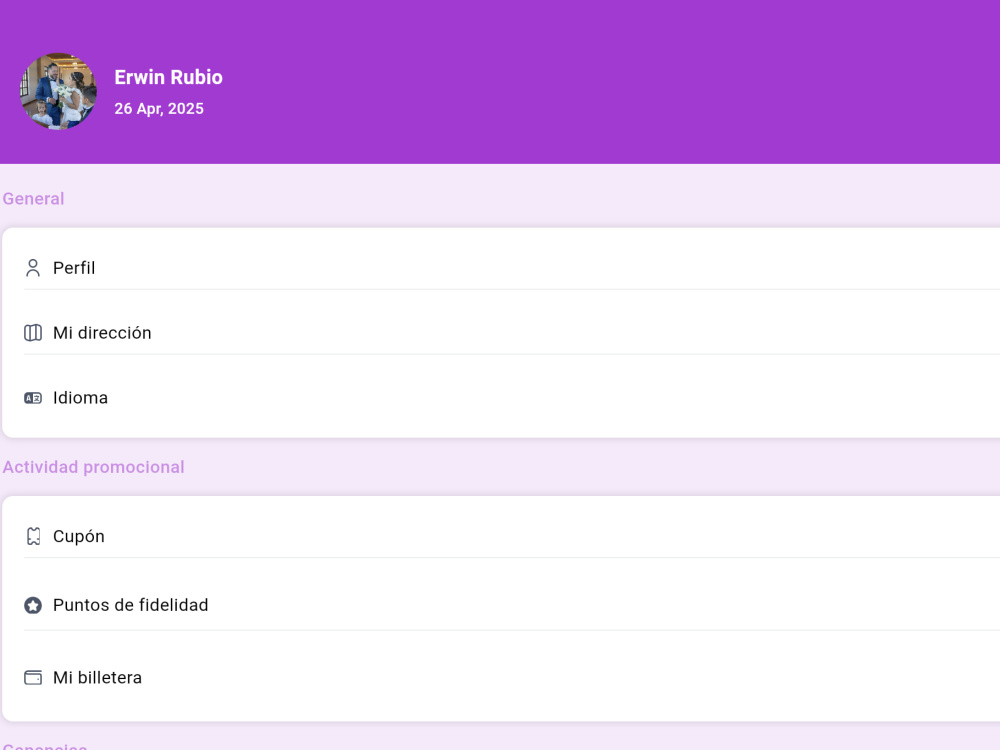
Task: Open the Cupón entry
Action: (511, 536)
